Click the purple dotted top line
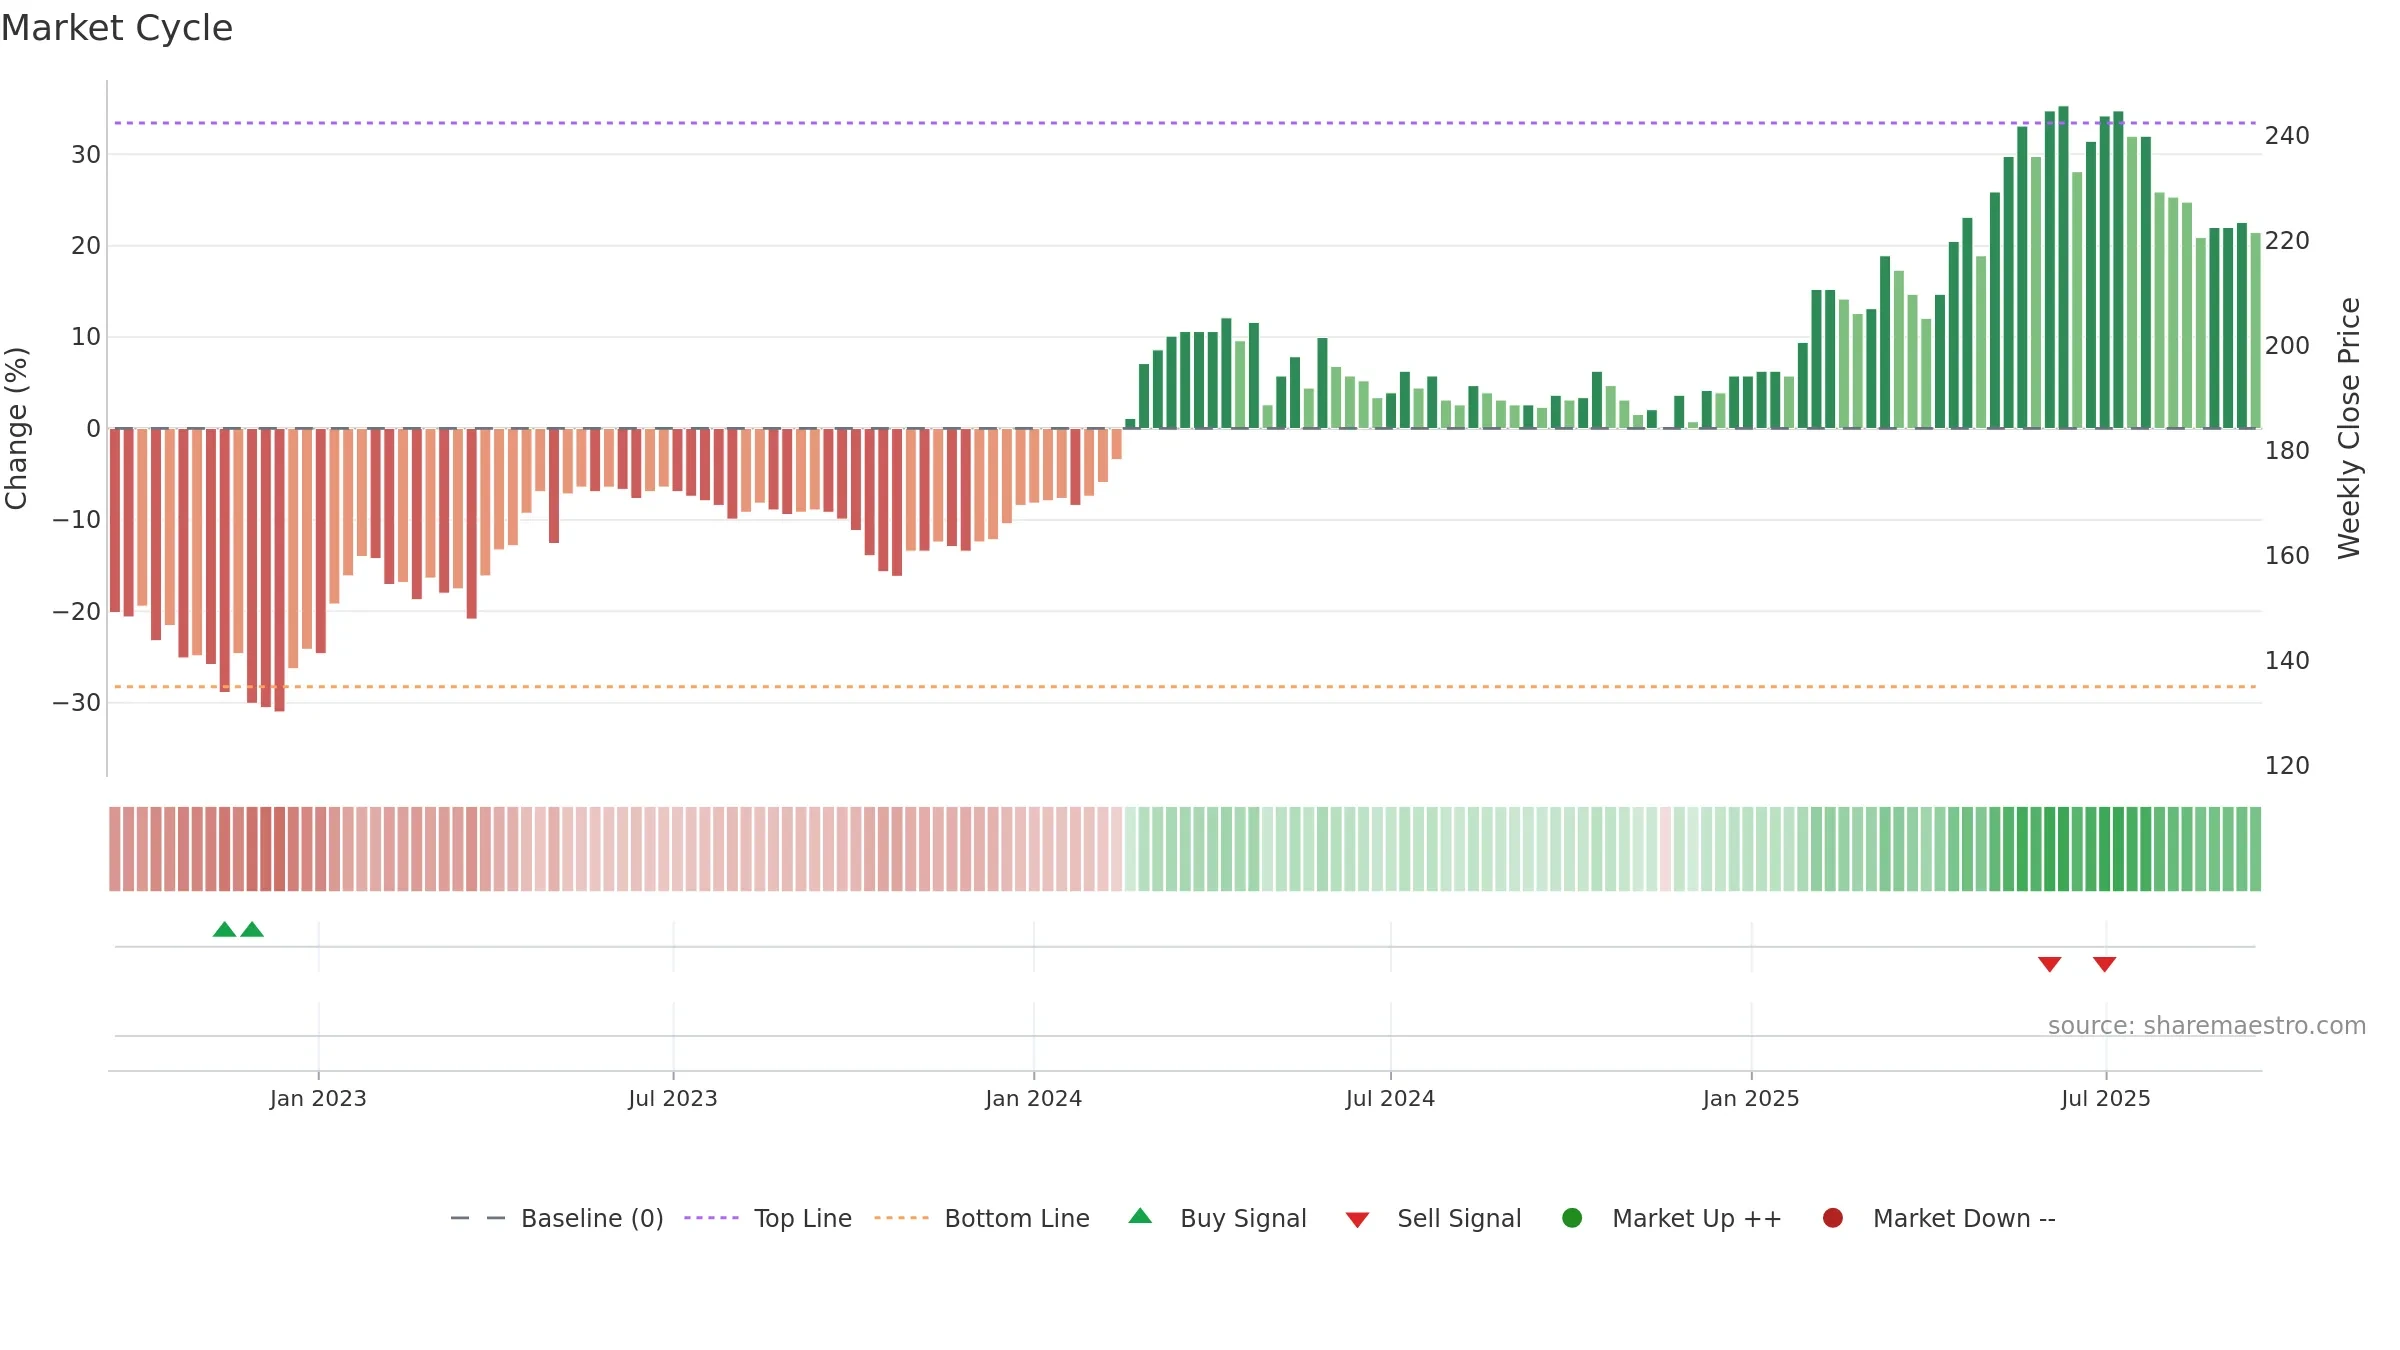The width and height of the screenshot is (2400, 1350). (x=1185, y=123)
